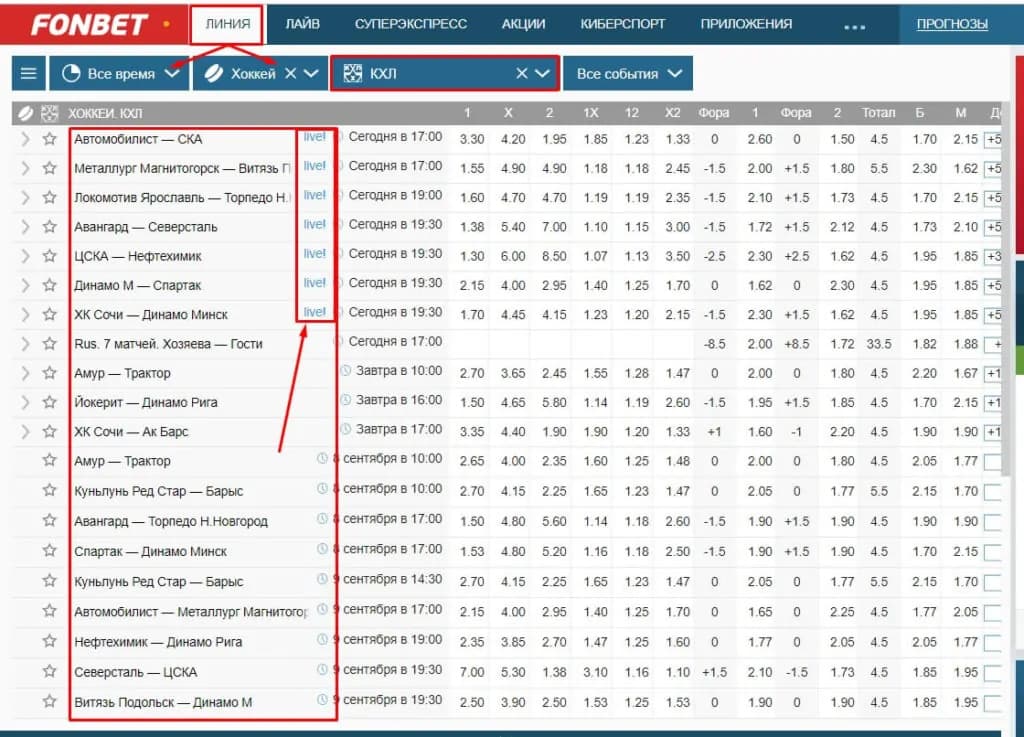Click clock icon for ХК Сочи — Ак Барс

tap(346, 429)
